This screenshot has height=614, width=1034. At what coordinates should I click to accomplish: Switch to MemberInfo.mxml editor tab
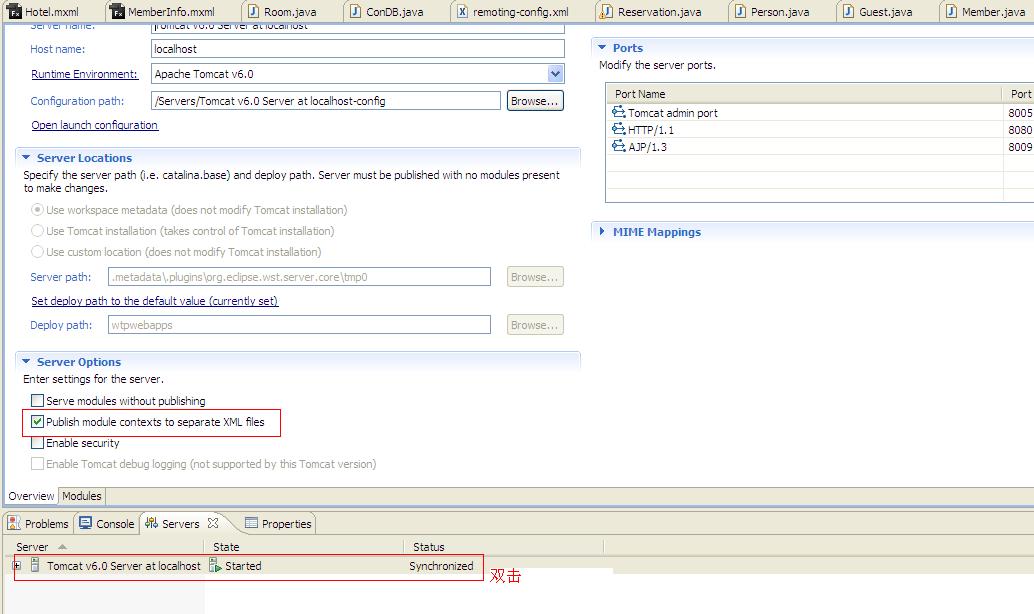[x=164, y=12]
